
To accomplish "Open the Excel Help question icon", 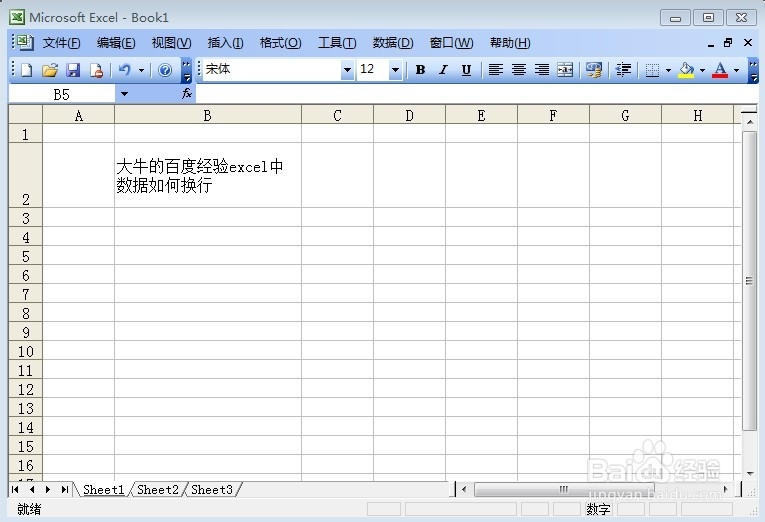I will [165, 70].
